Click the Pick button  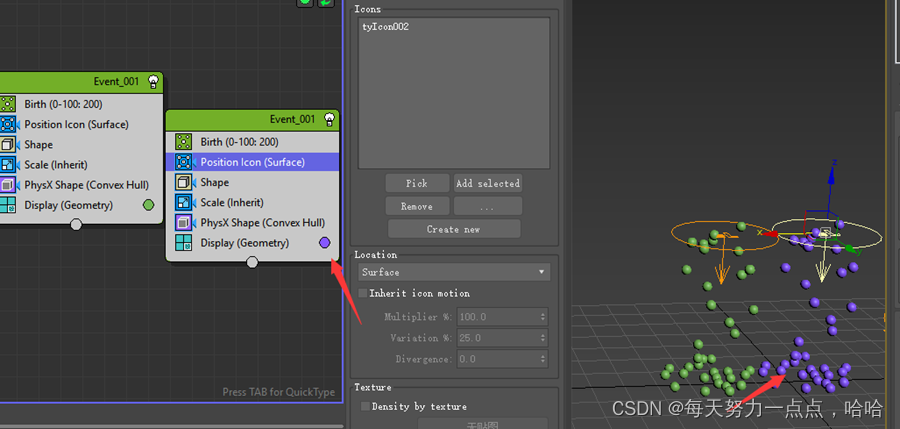pos(417,183)
